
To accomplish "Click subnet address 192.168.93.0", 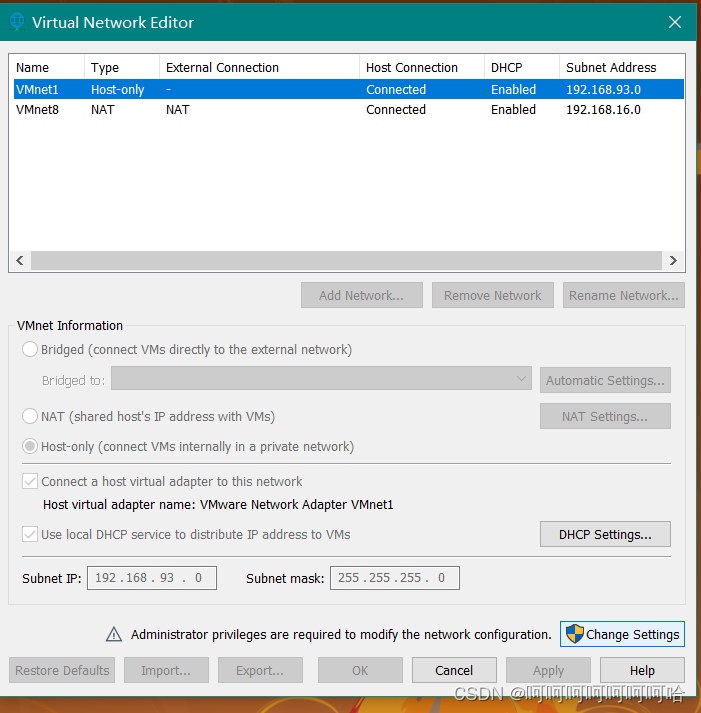I will pyautogui.click(x=603, y=89).
